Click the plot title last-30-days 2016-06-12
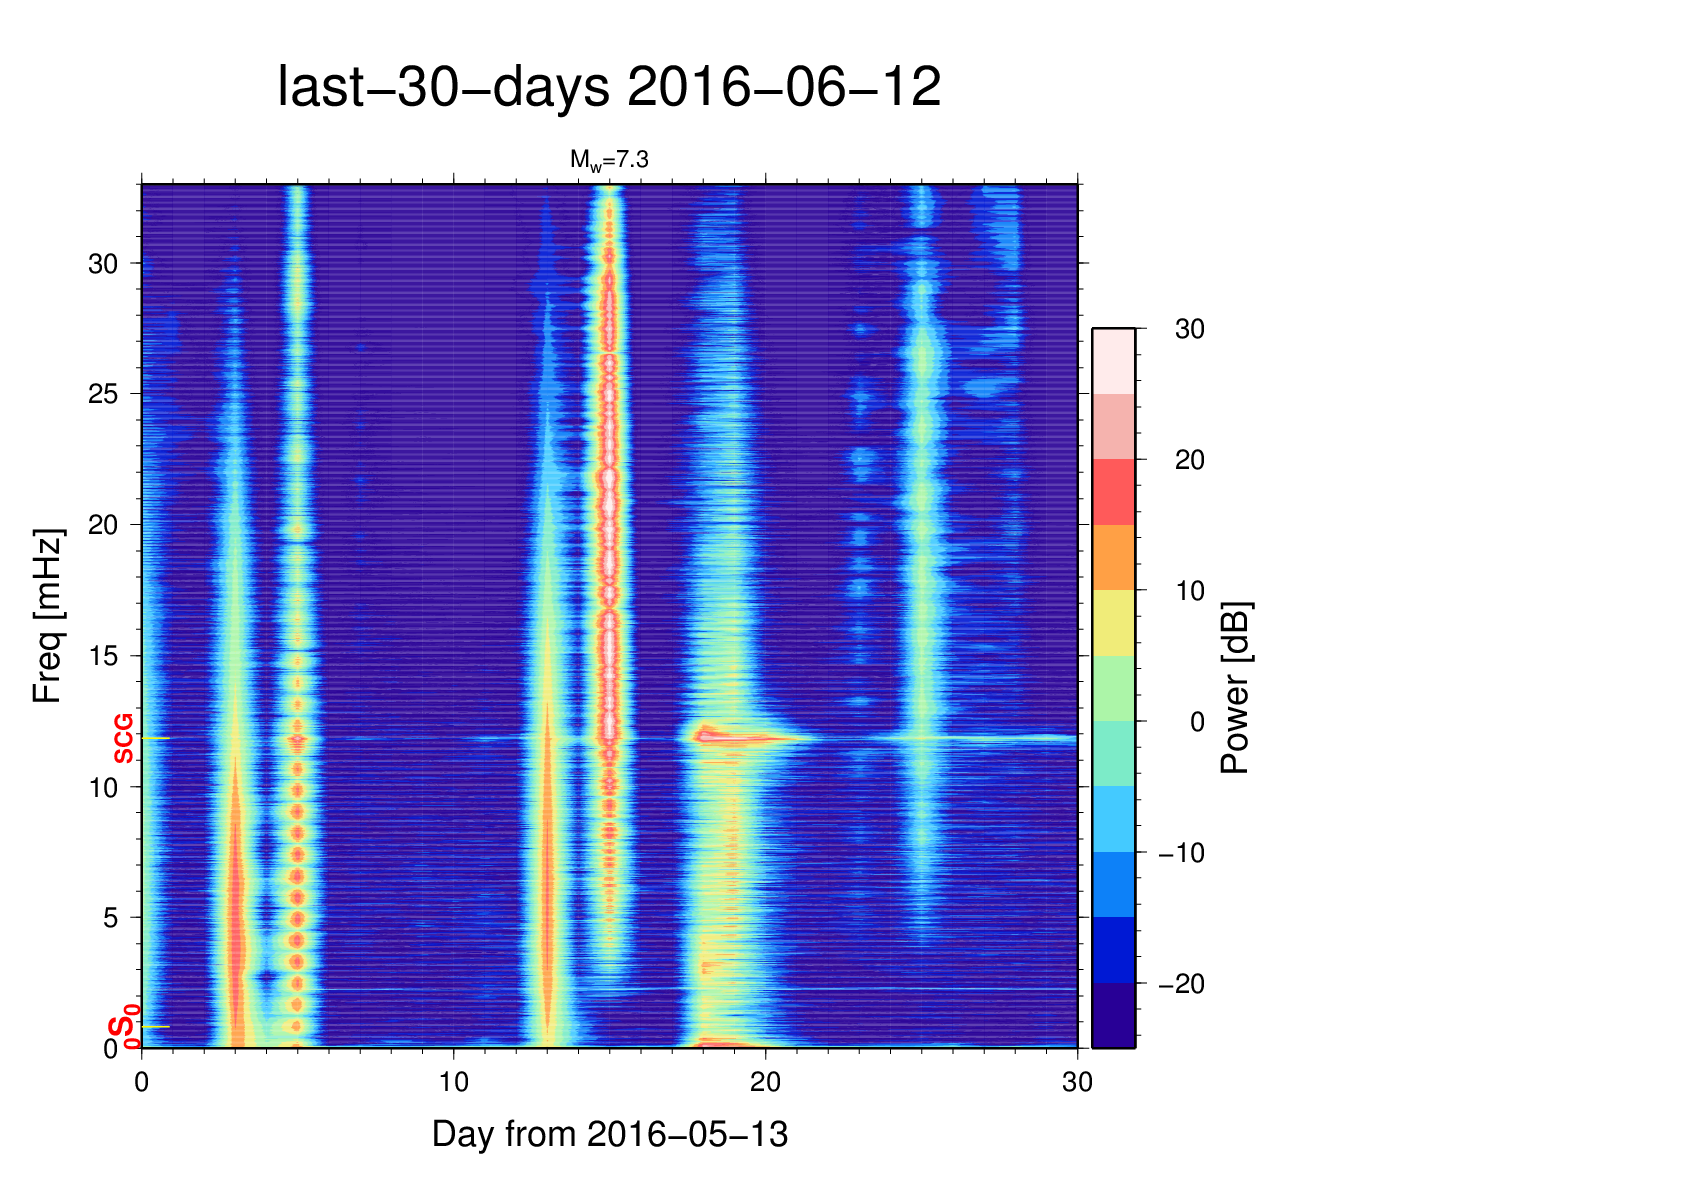The height and width of the screenshot is (1190, 1684). click(608, 88)
